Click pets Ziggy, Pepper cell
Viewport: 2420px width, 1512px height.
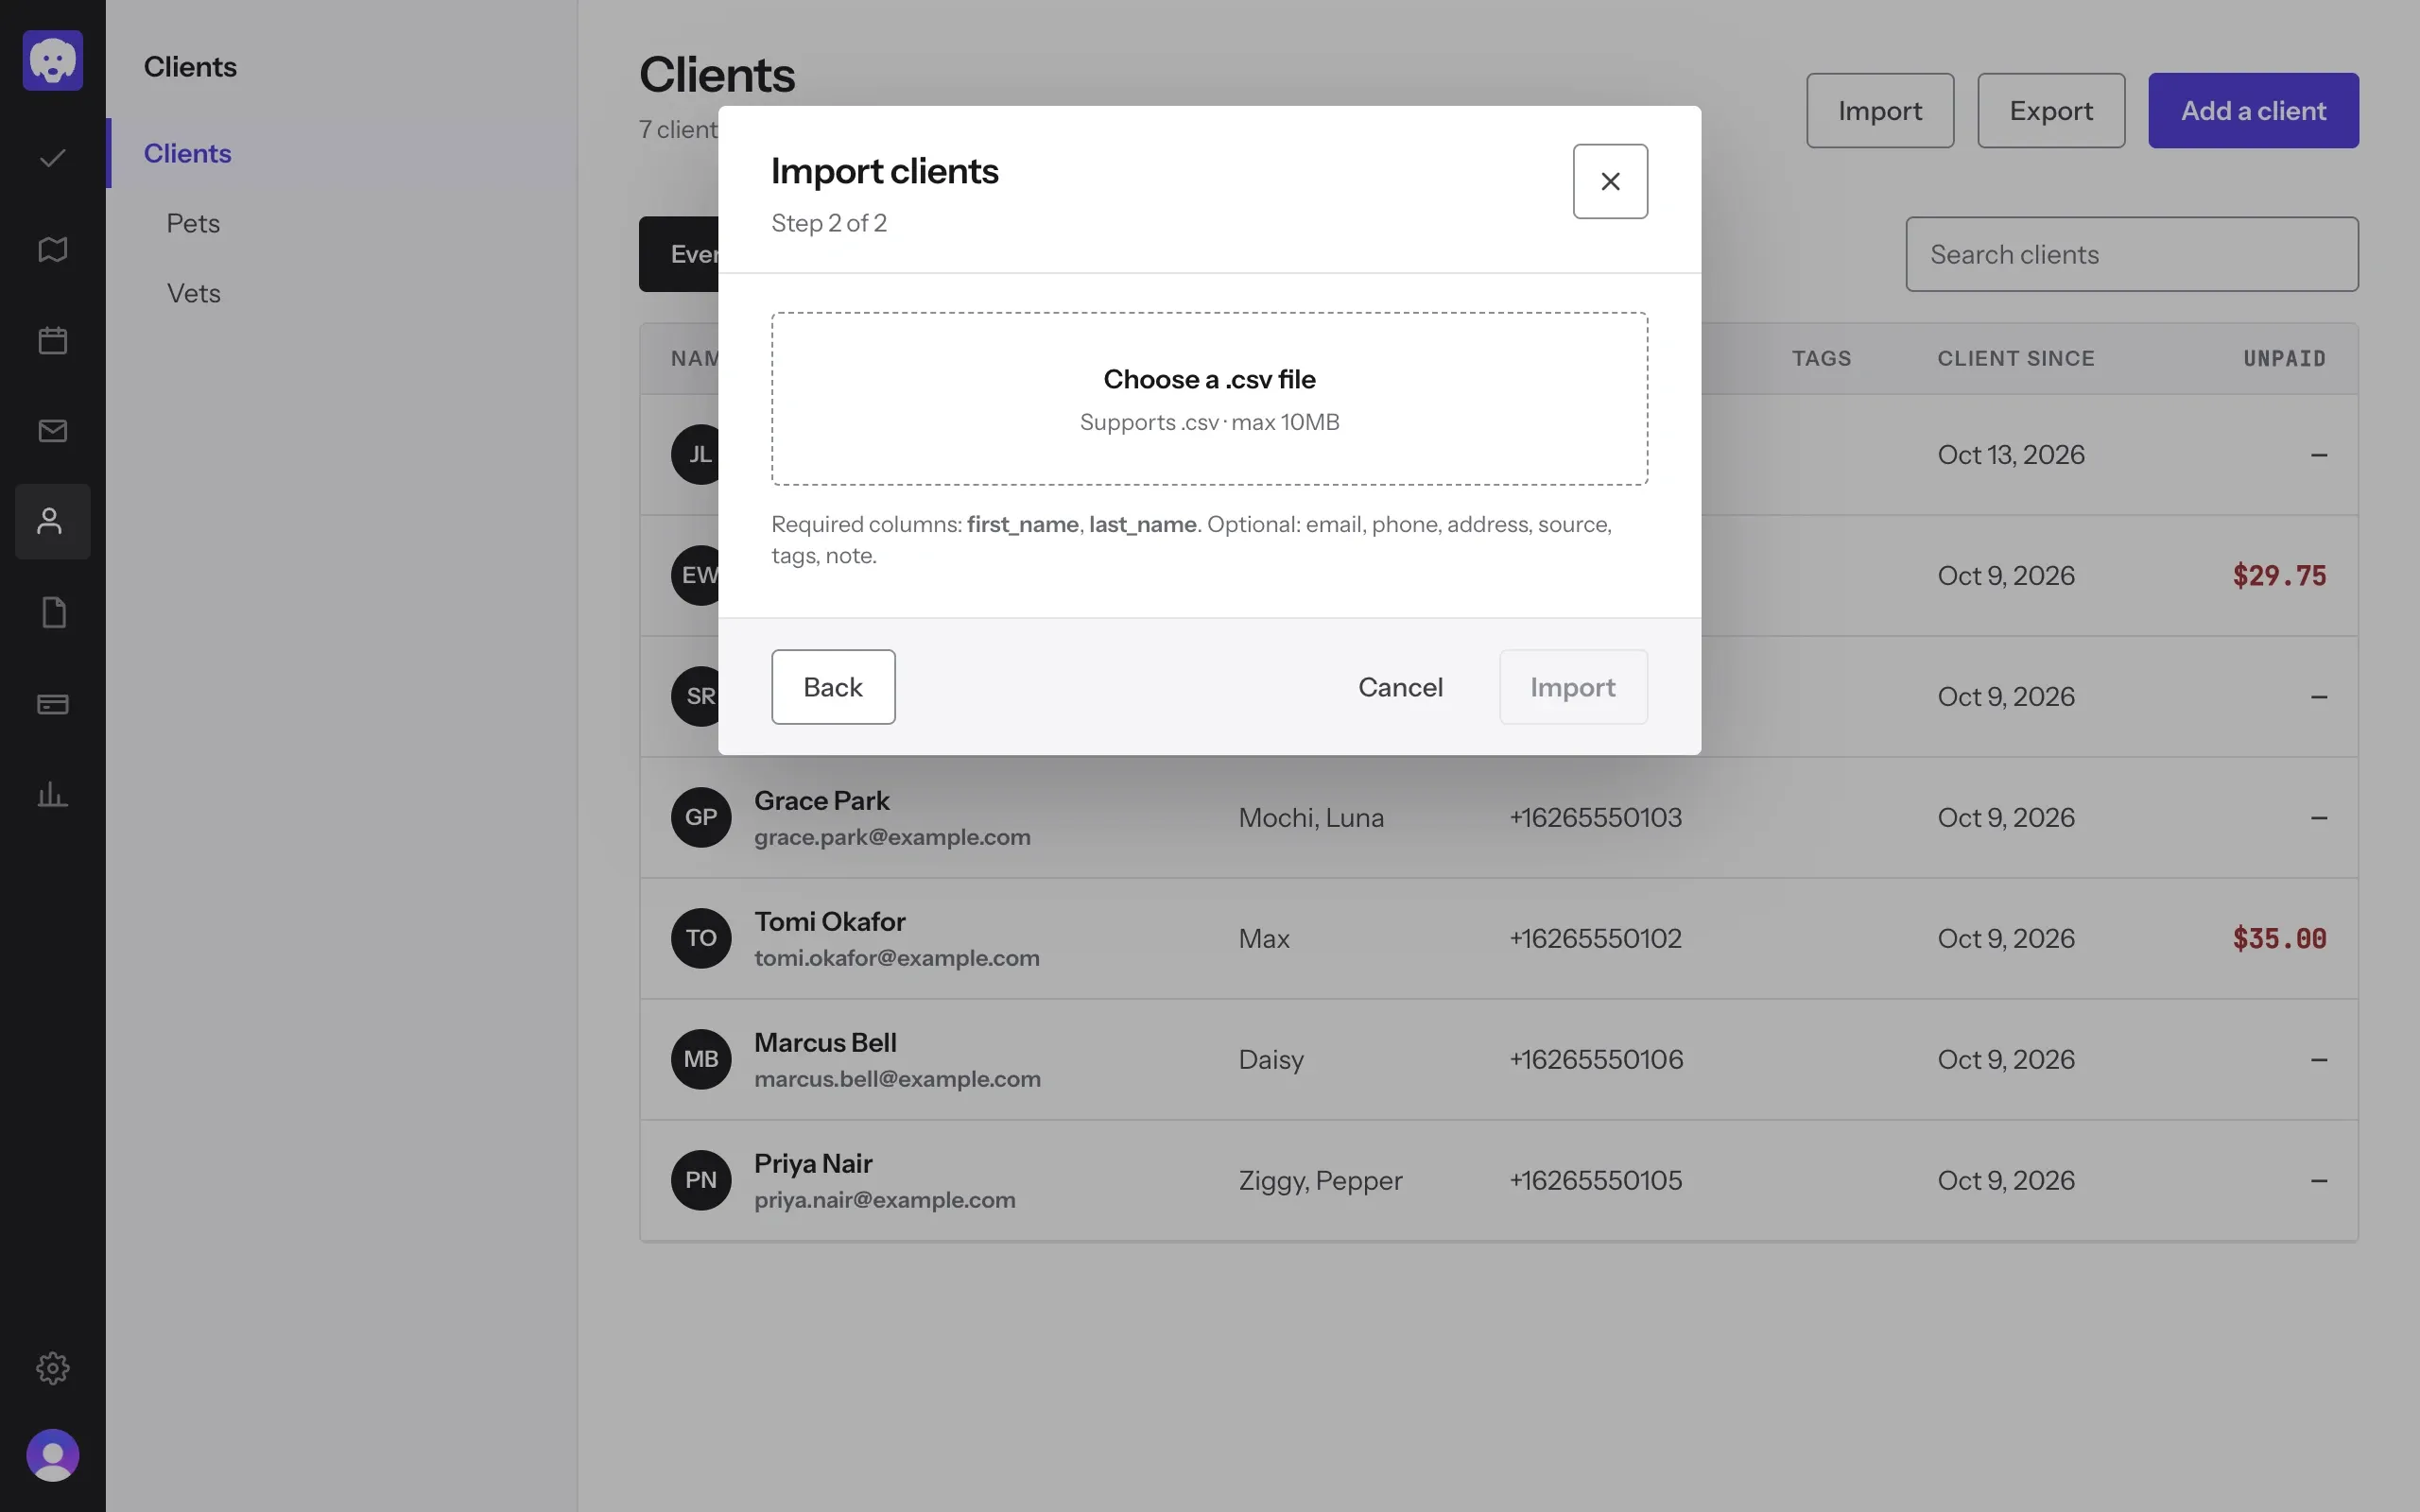pos(1320,1180)
